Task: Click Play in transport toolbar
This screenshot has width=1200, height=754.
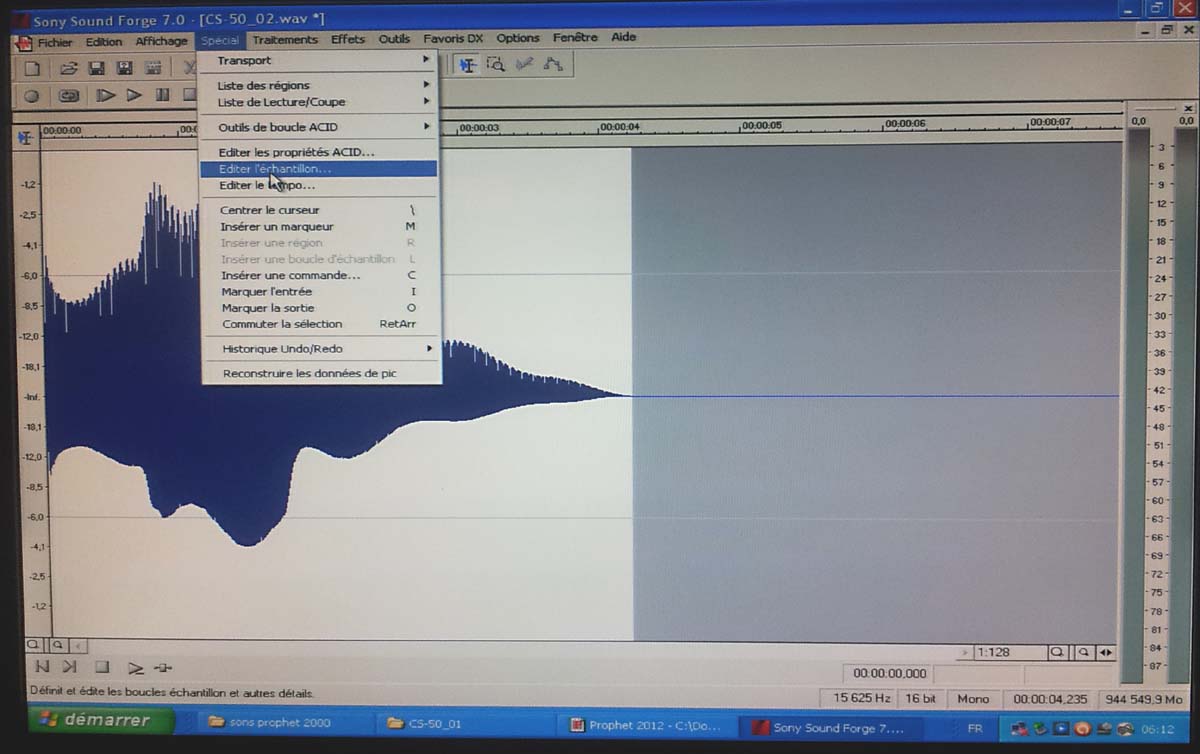Action: tap(134, 96)
